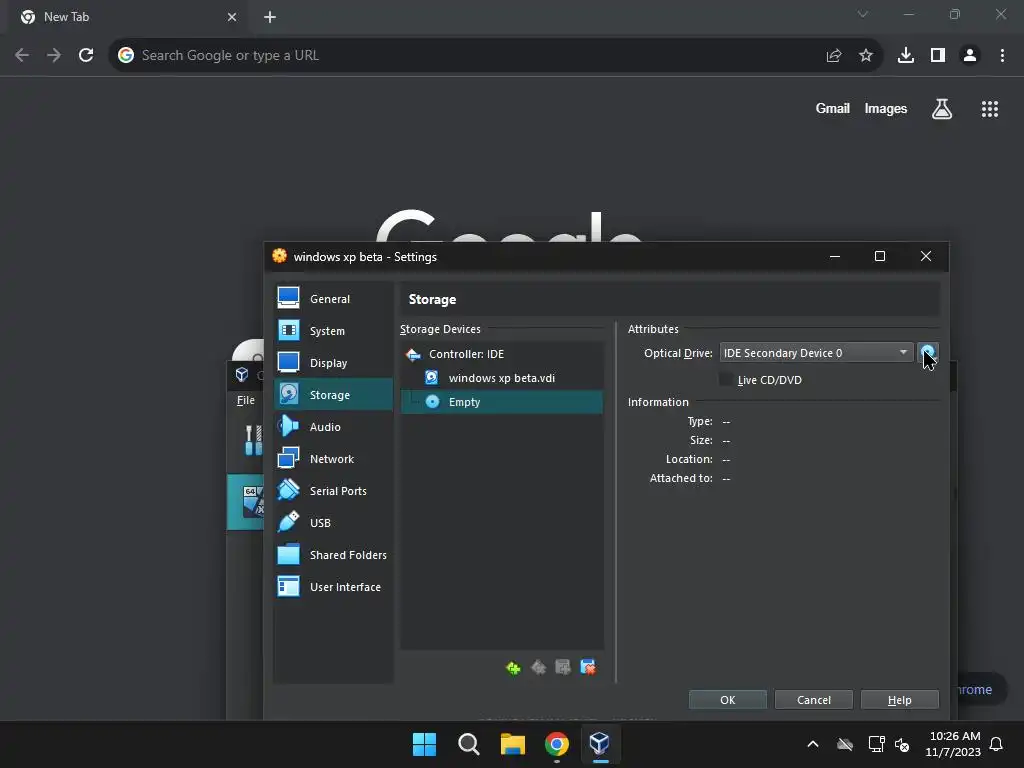1024x768 pixels.
Task: Open User Interface settings category
Action: (x=333, y=586)
